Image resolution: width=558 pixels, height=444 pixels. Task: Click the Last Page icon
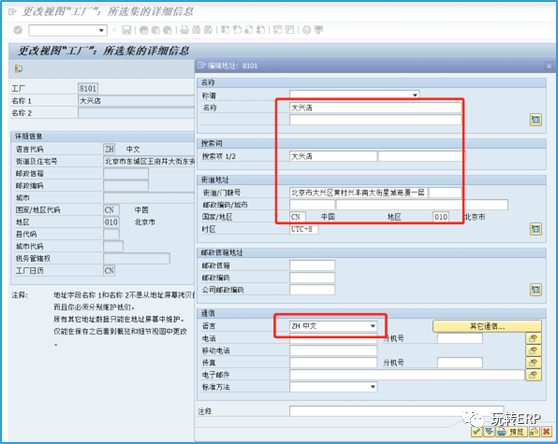pyautogui.click(x=260, y=30)
